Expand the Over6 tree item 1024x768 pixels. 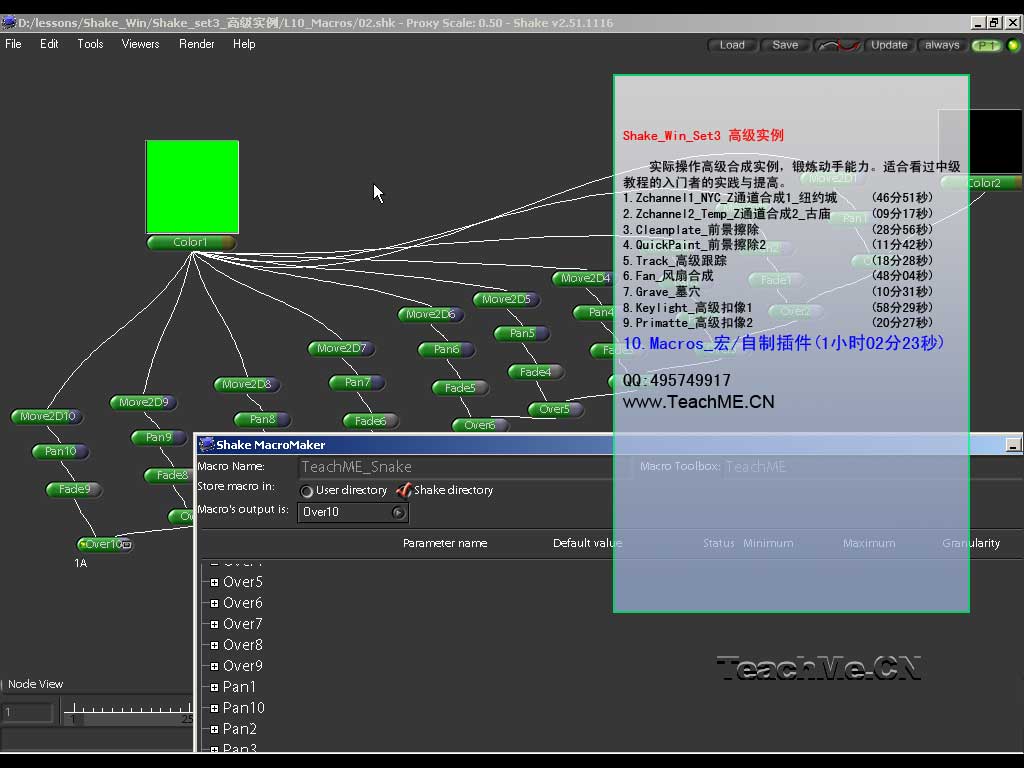click(x=214, y=603)
